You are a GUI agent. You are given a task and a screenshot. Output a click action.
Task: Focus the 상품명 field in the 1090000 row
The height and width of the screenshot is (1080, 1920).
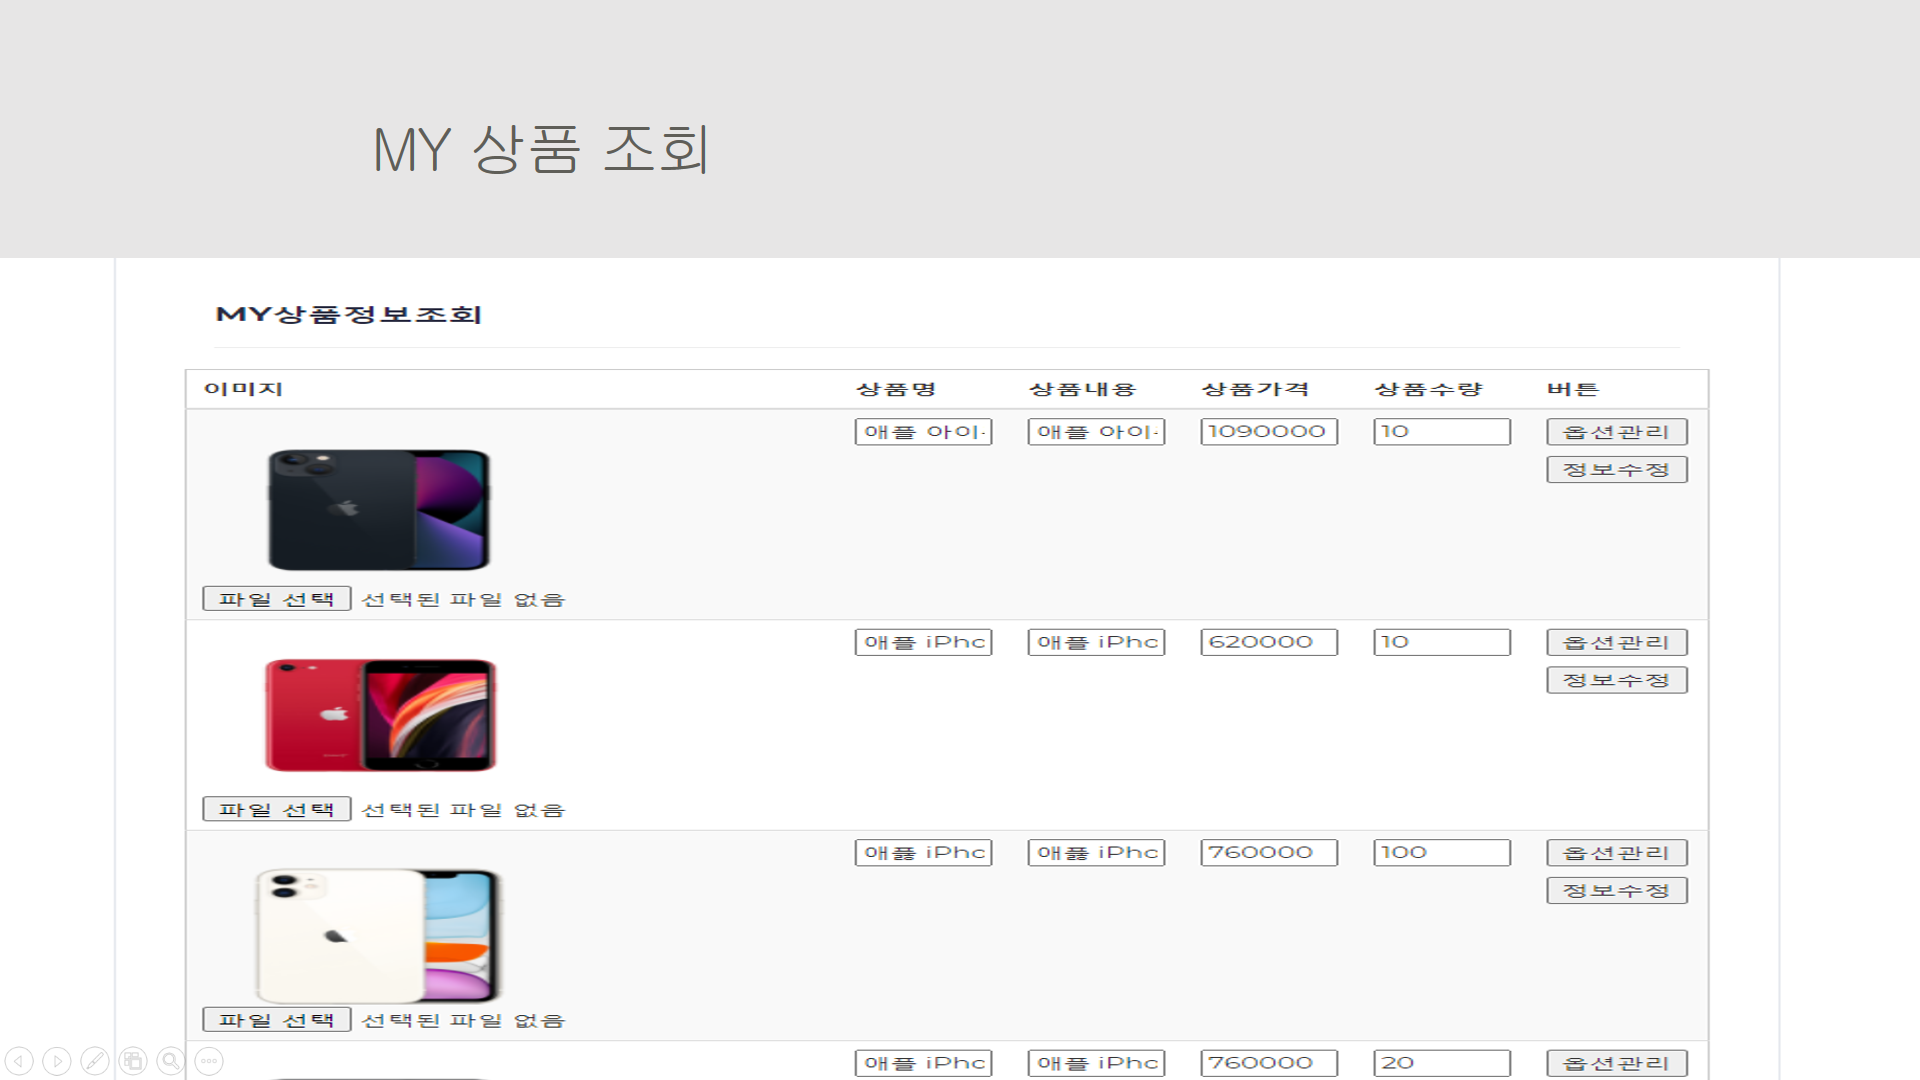coord(923,432)
